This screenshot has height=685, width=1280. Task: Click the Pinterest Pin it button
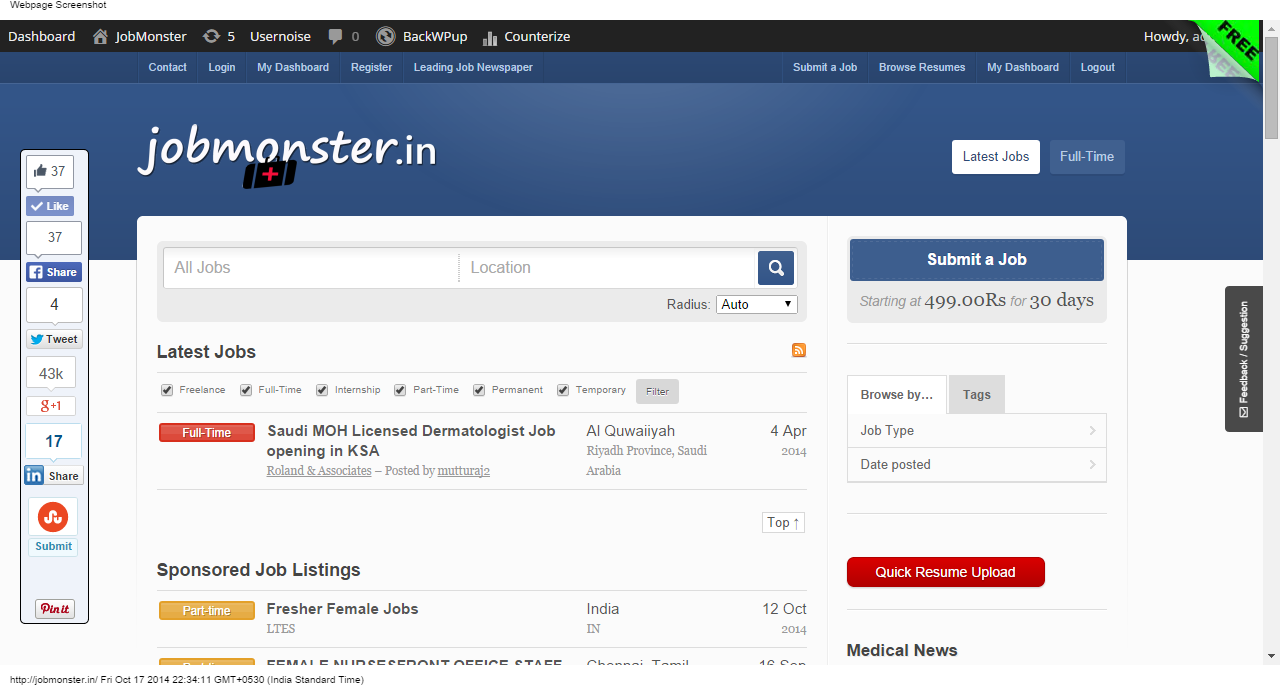click(x=55, y=609)
